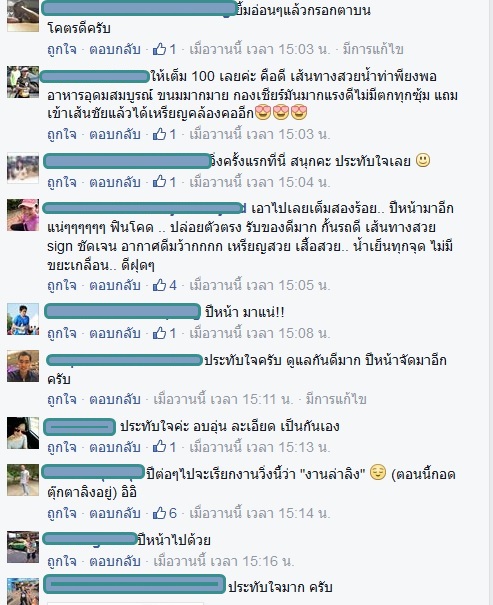Click thumbs-up icon on the 15:04 comment
The height and width of the screenshot is (605, 493).
tap(159, 182)
